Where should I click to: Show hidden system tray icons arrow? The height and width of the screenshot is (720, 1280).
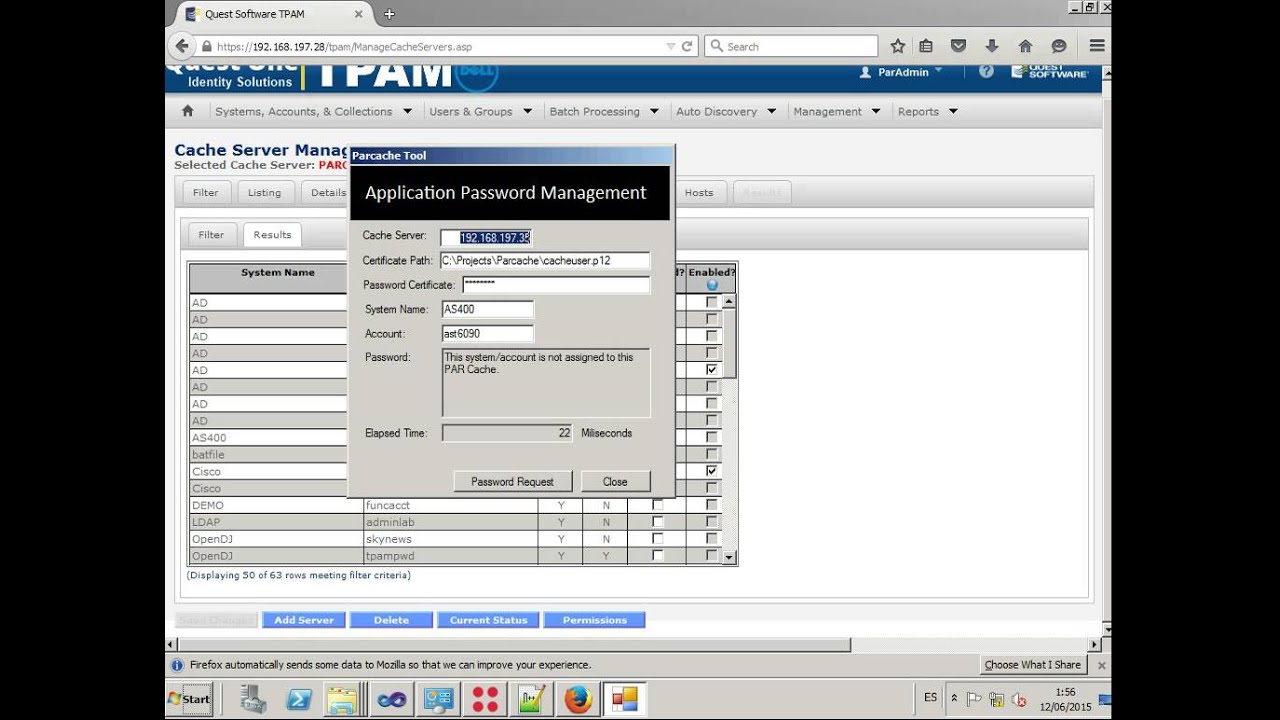[954, 698]
